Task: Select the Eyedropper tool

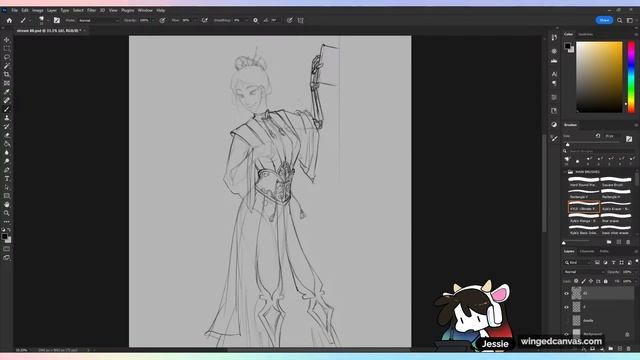Action: click(x=7, y=91)
